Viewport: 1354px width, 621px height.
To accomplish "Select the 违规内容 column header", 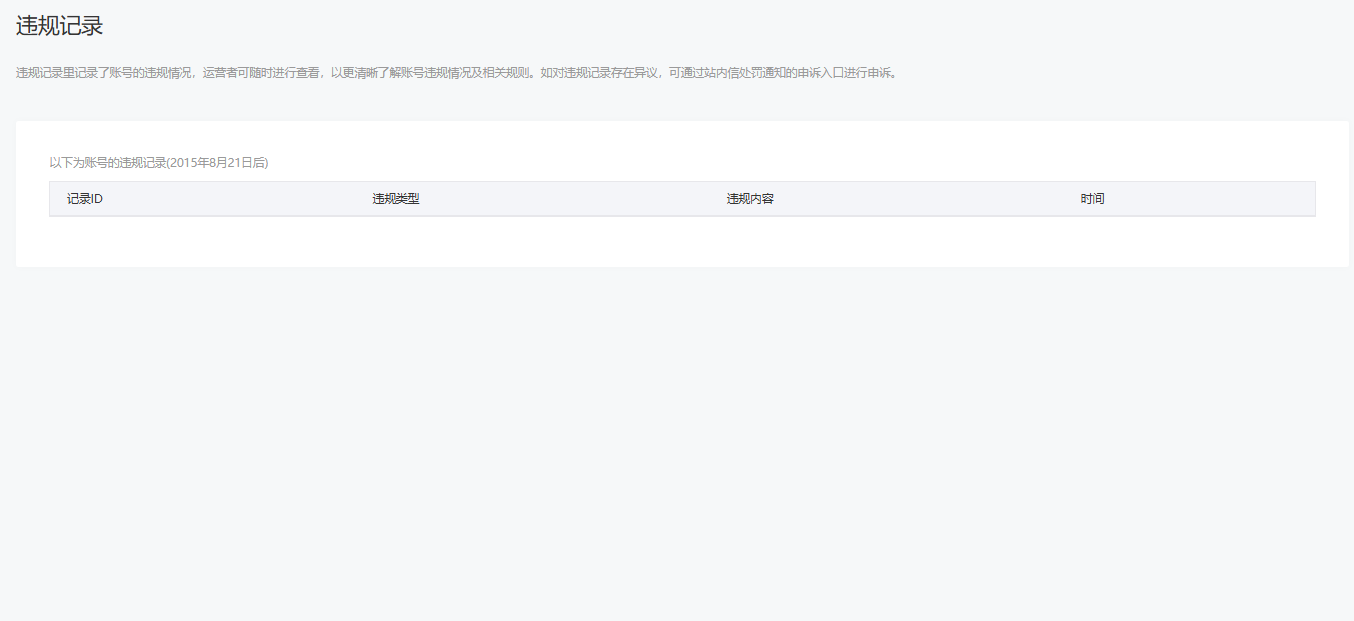I will [750, 199].
